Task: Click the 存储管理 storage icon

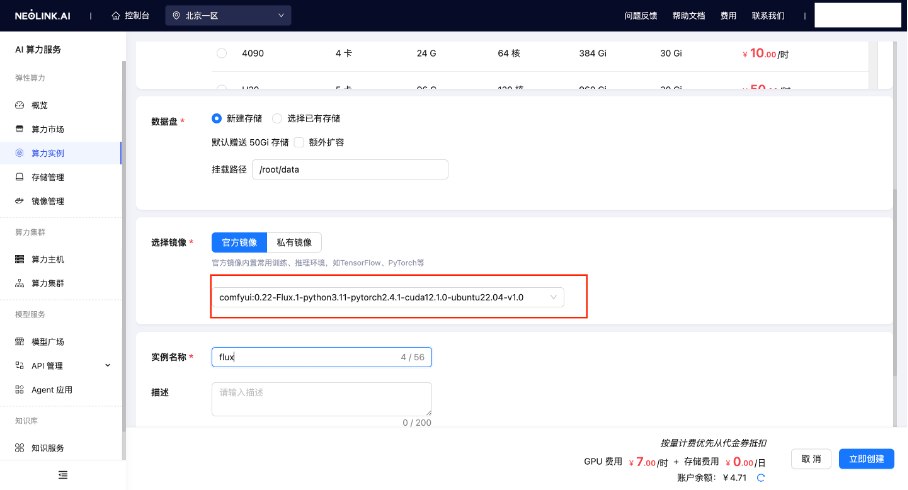Action: point(20,177)
